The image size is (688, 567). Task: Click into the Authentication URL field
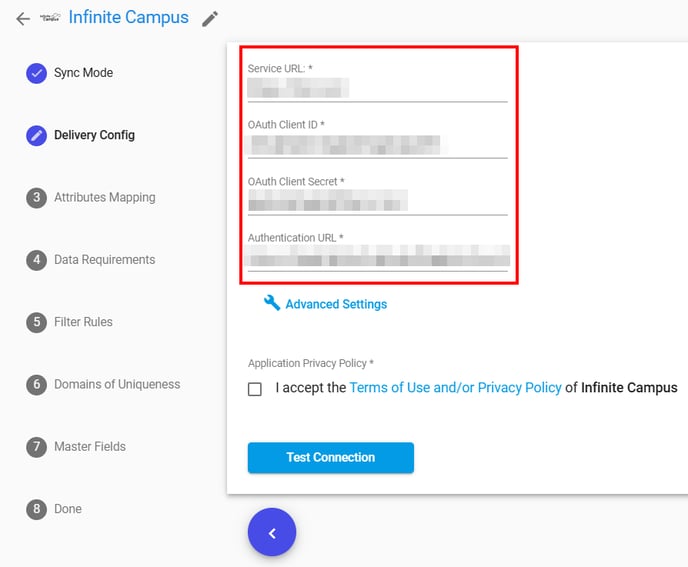[378, 257]
